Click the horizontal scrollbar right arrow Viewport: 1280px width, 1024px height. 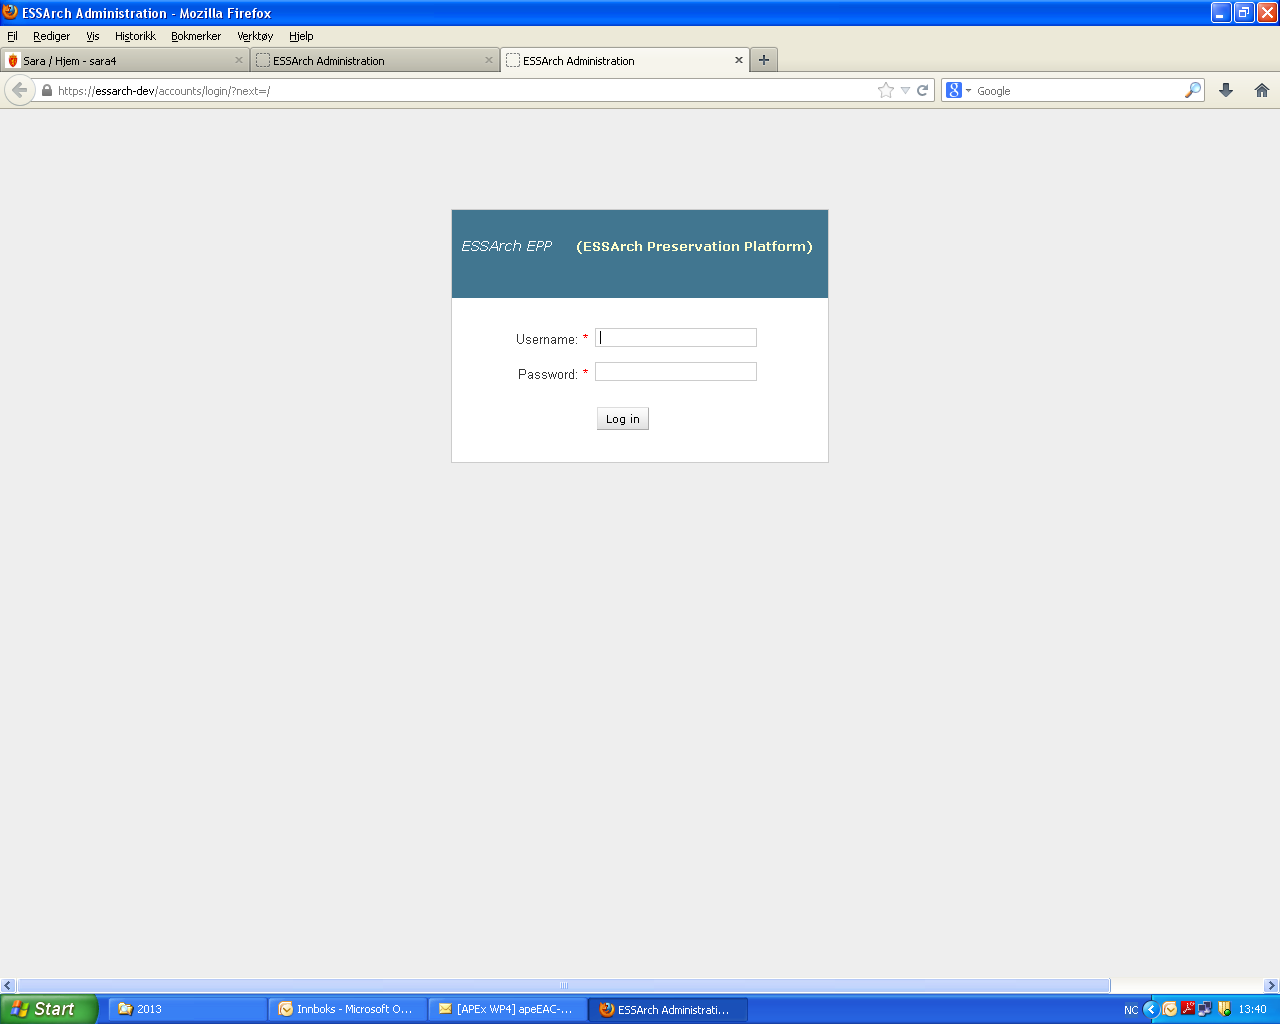click(1271, 986)
